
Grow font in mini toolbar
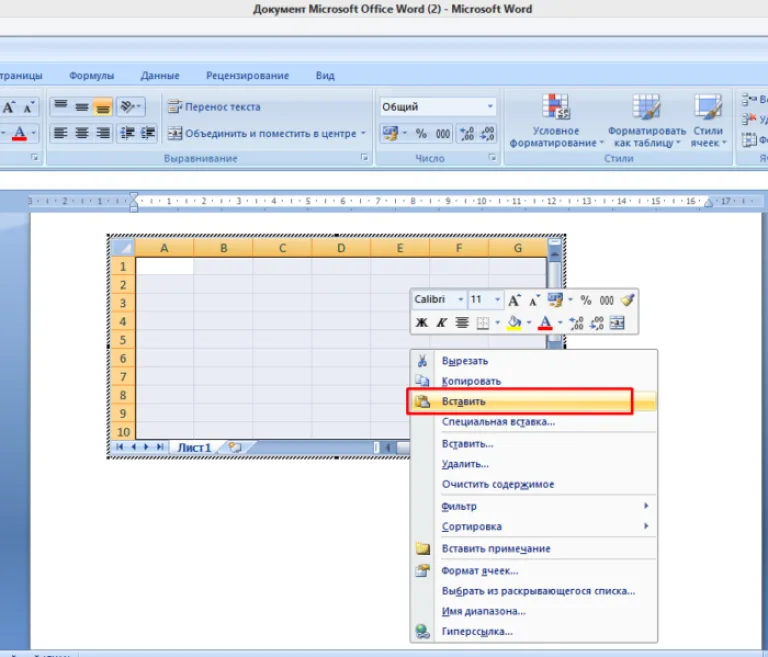(x=514, y=300)
